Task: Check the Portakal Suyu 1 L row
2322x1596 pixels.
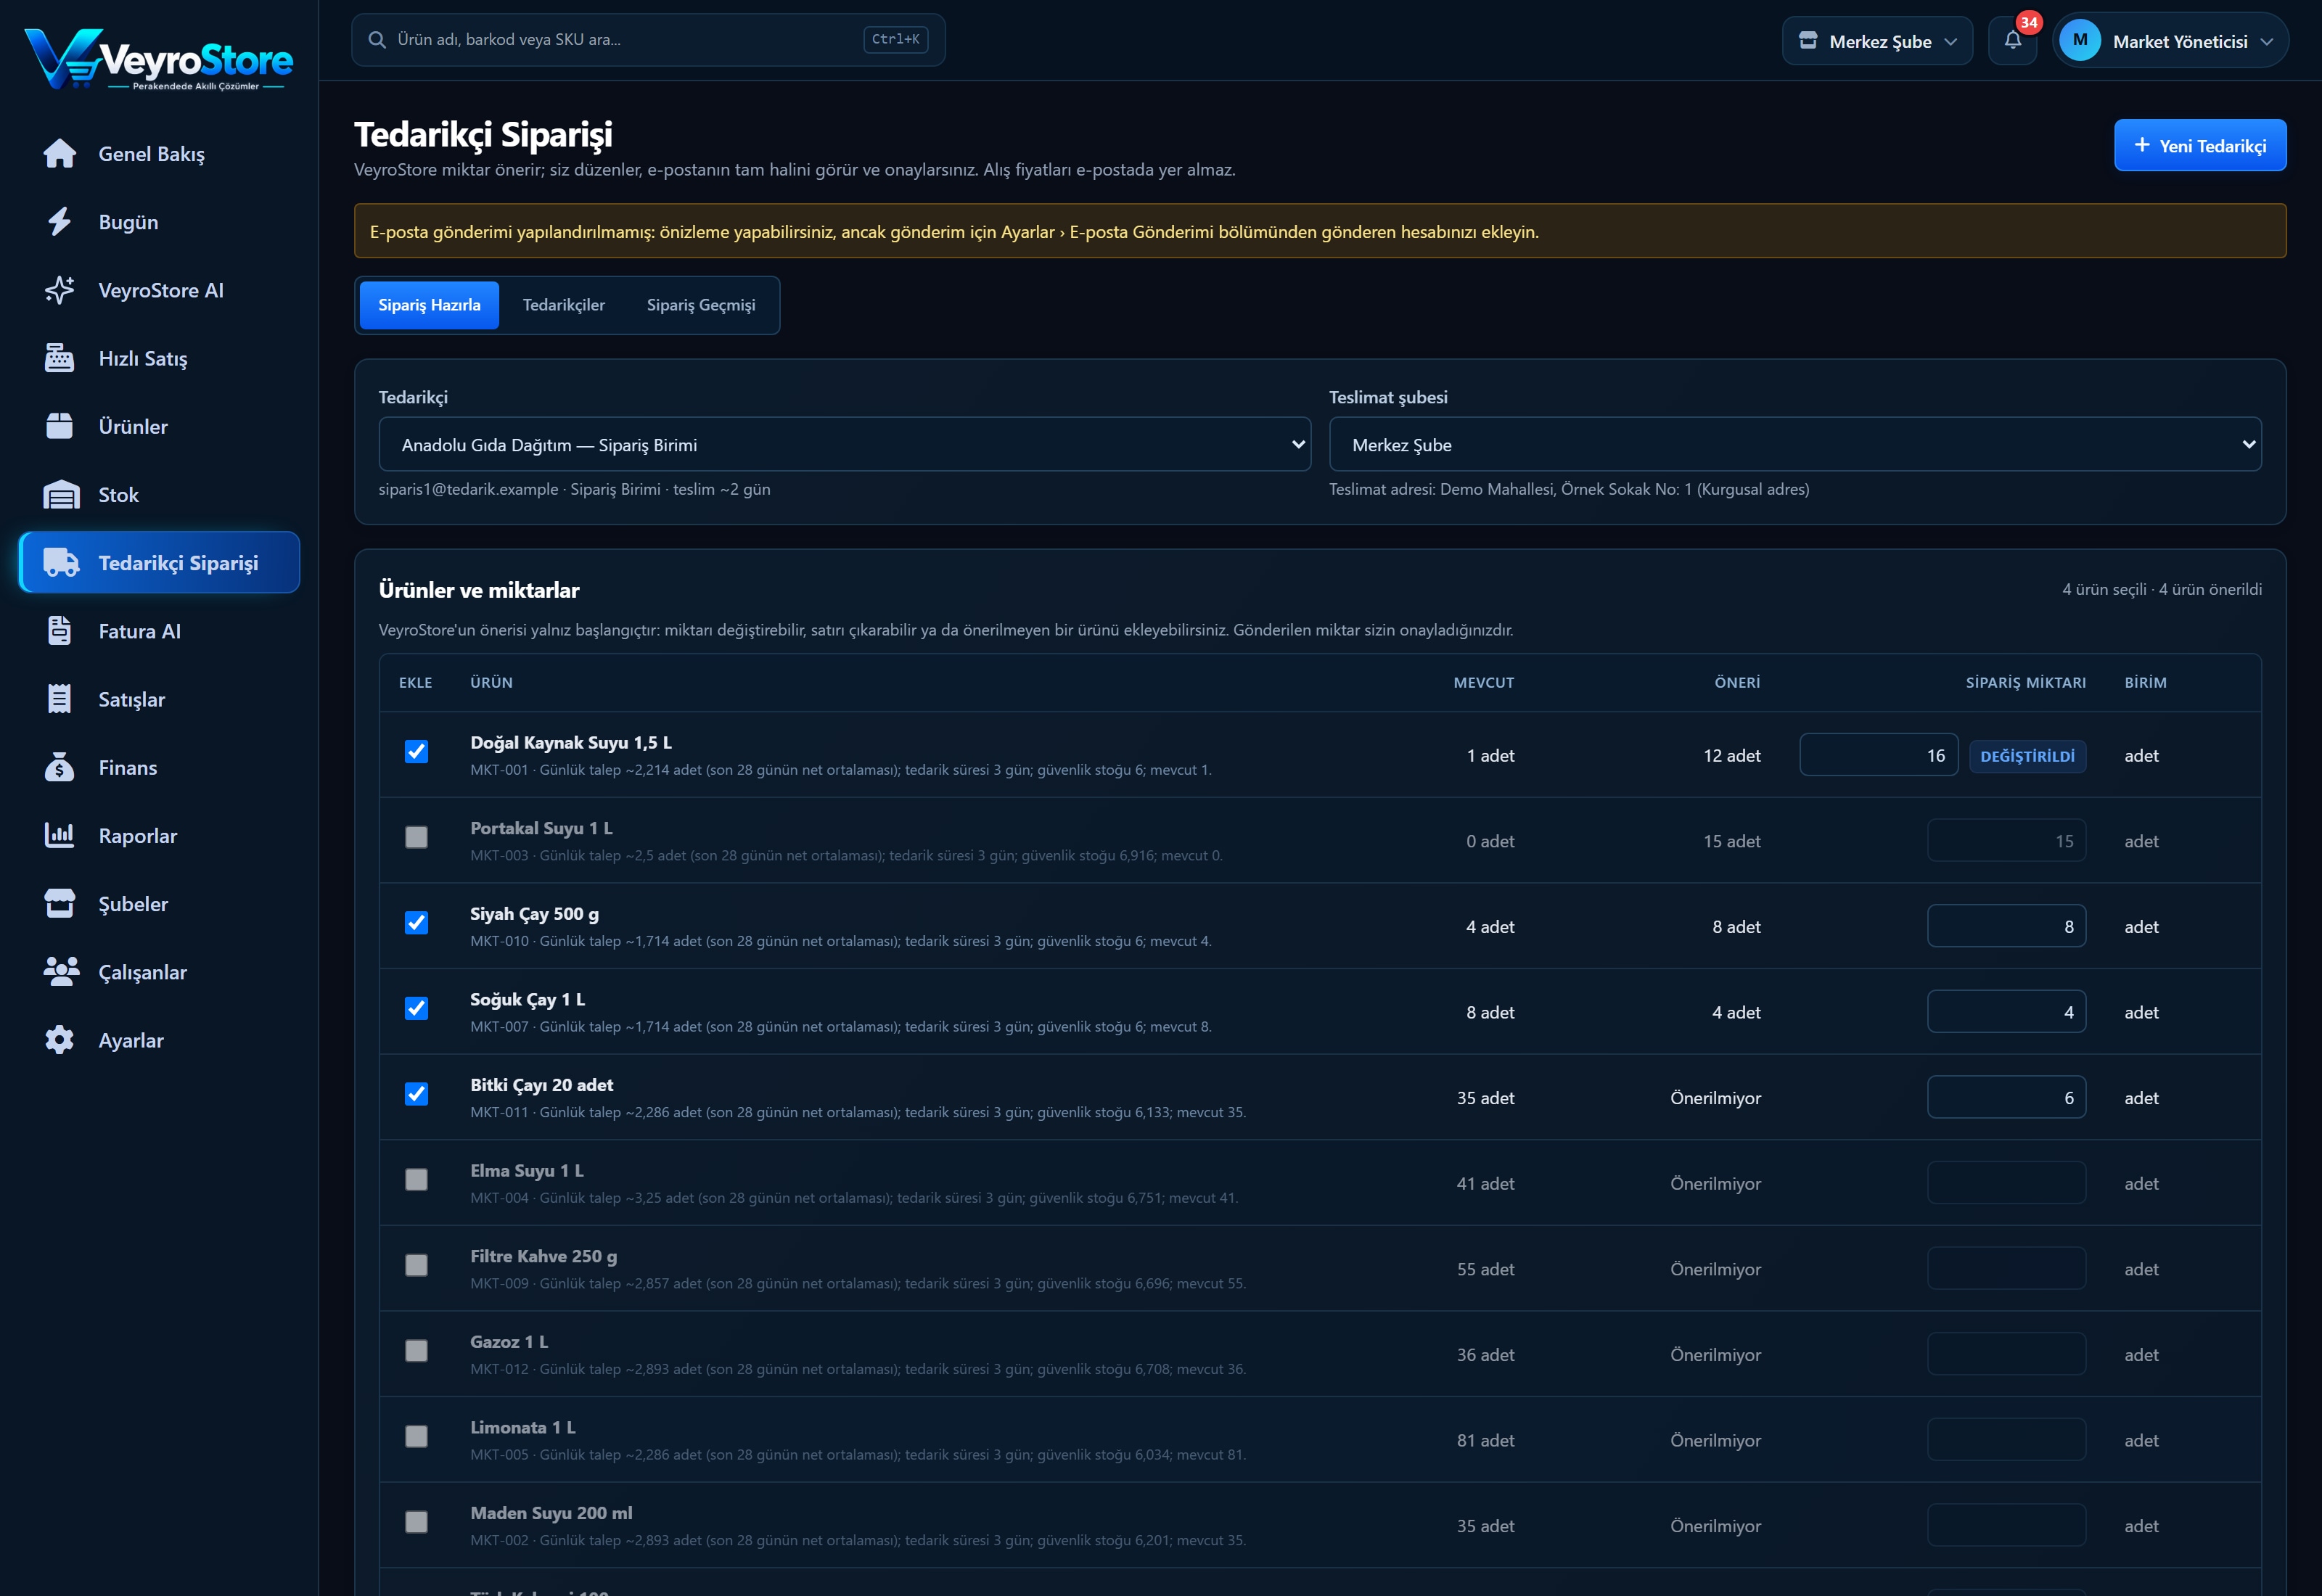Action: pos(416,837)
